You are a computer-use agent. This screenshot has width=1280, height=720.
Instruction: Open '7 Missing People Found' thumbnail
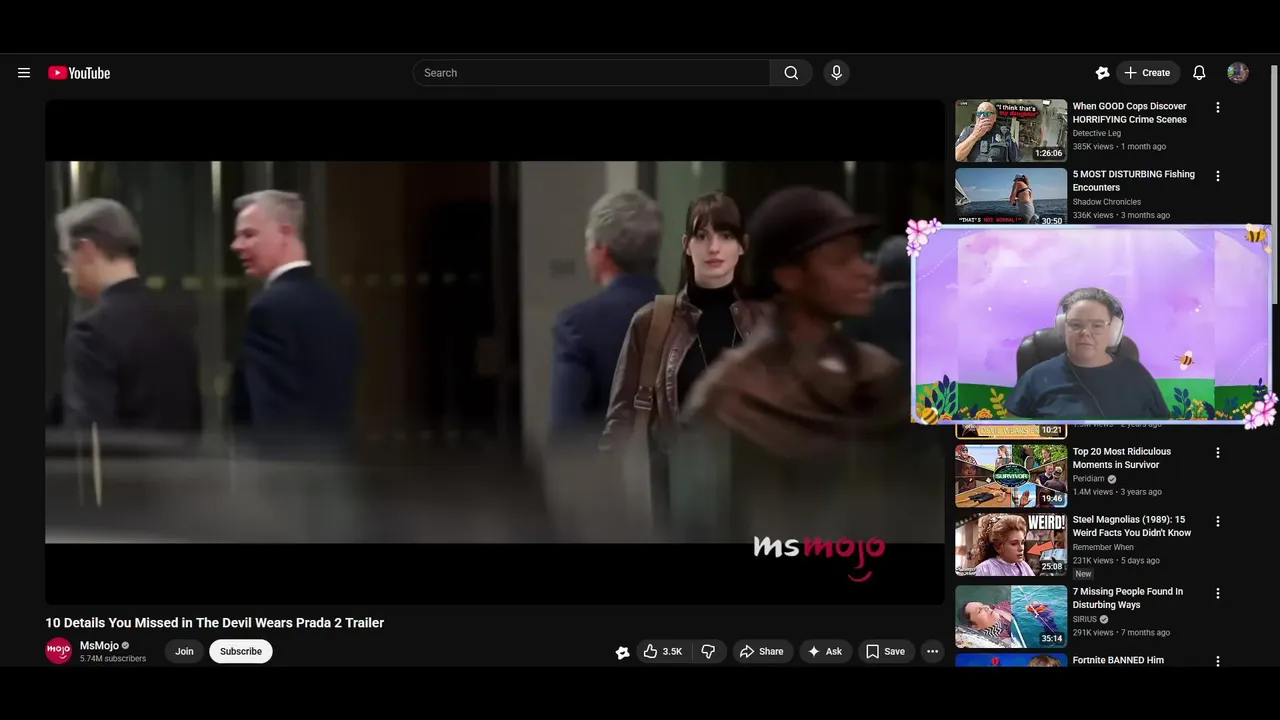click(x=1011, y=617)
